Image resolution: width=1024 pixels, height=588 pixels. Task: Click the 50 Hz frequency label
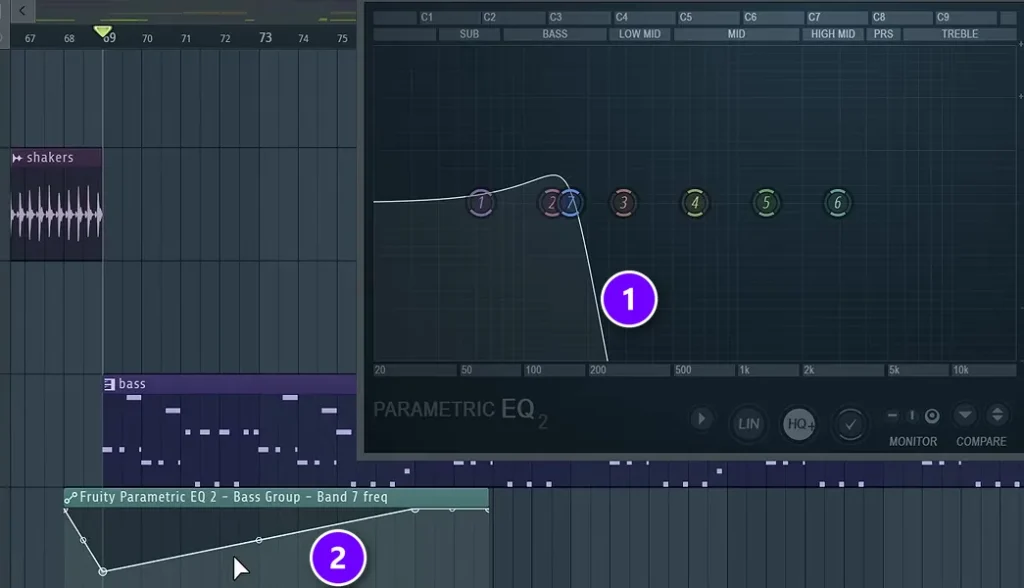point(466,370)
